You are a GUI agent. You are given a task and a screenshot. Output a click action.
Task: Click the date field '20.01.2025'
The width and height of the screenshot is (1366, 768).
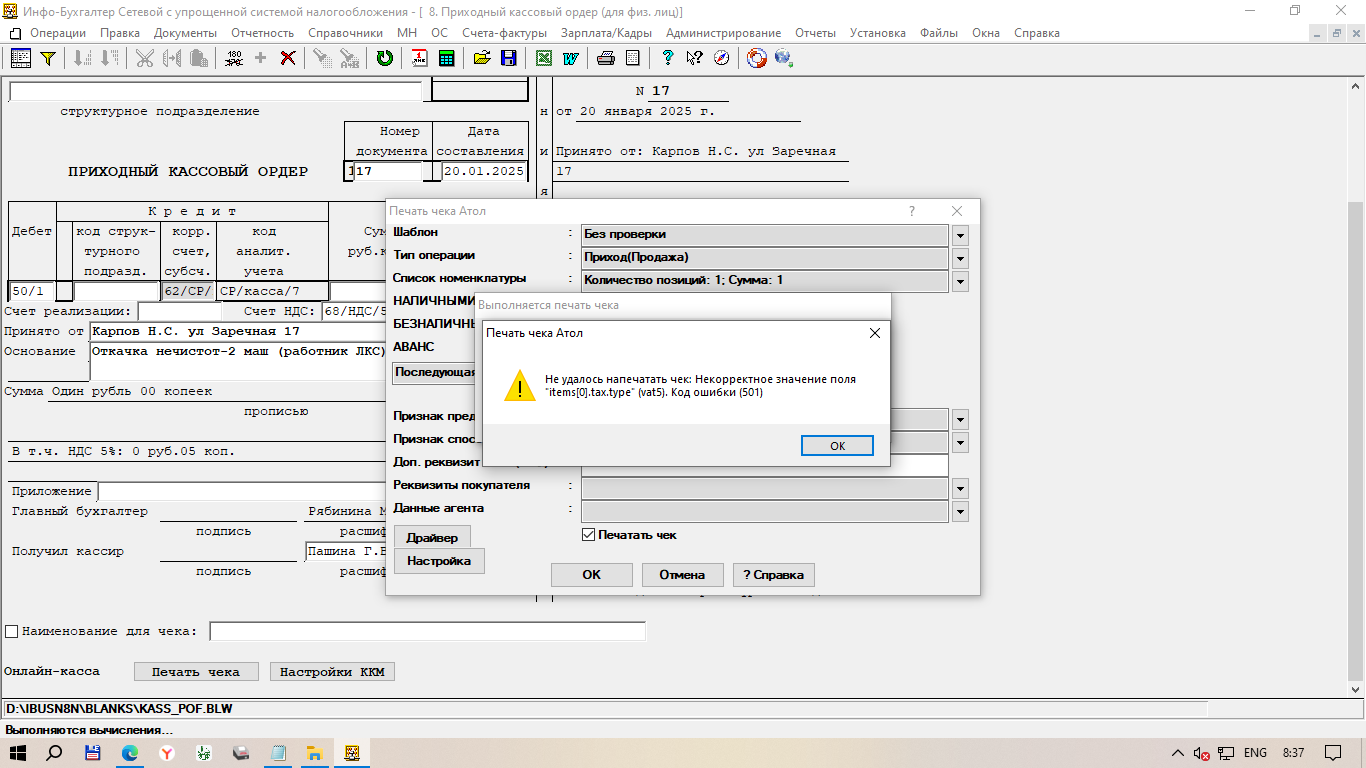[484, 171]
